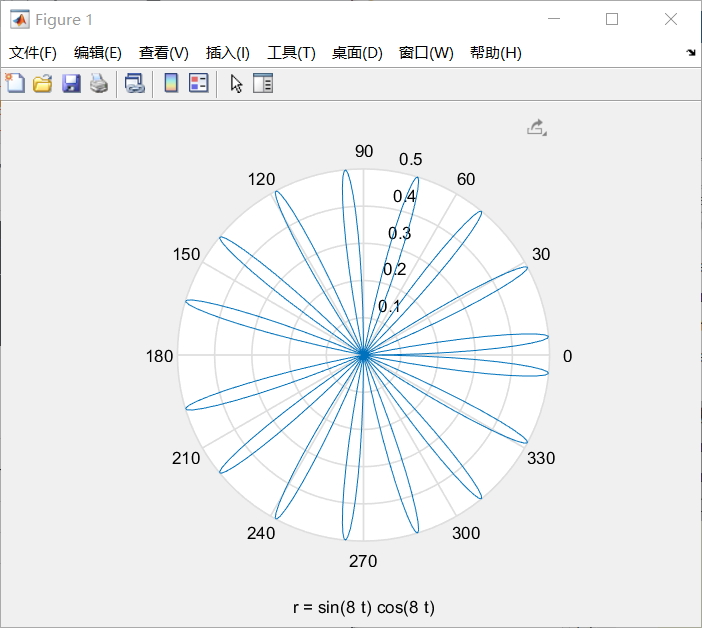
Task: Maximize the Figure 1 window
Action: 612,19
